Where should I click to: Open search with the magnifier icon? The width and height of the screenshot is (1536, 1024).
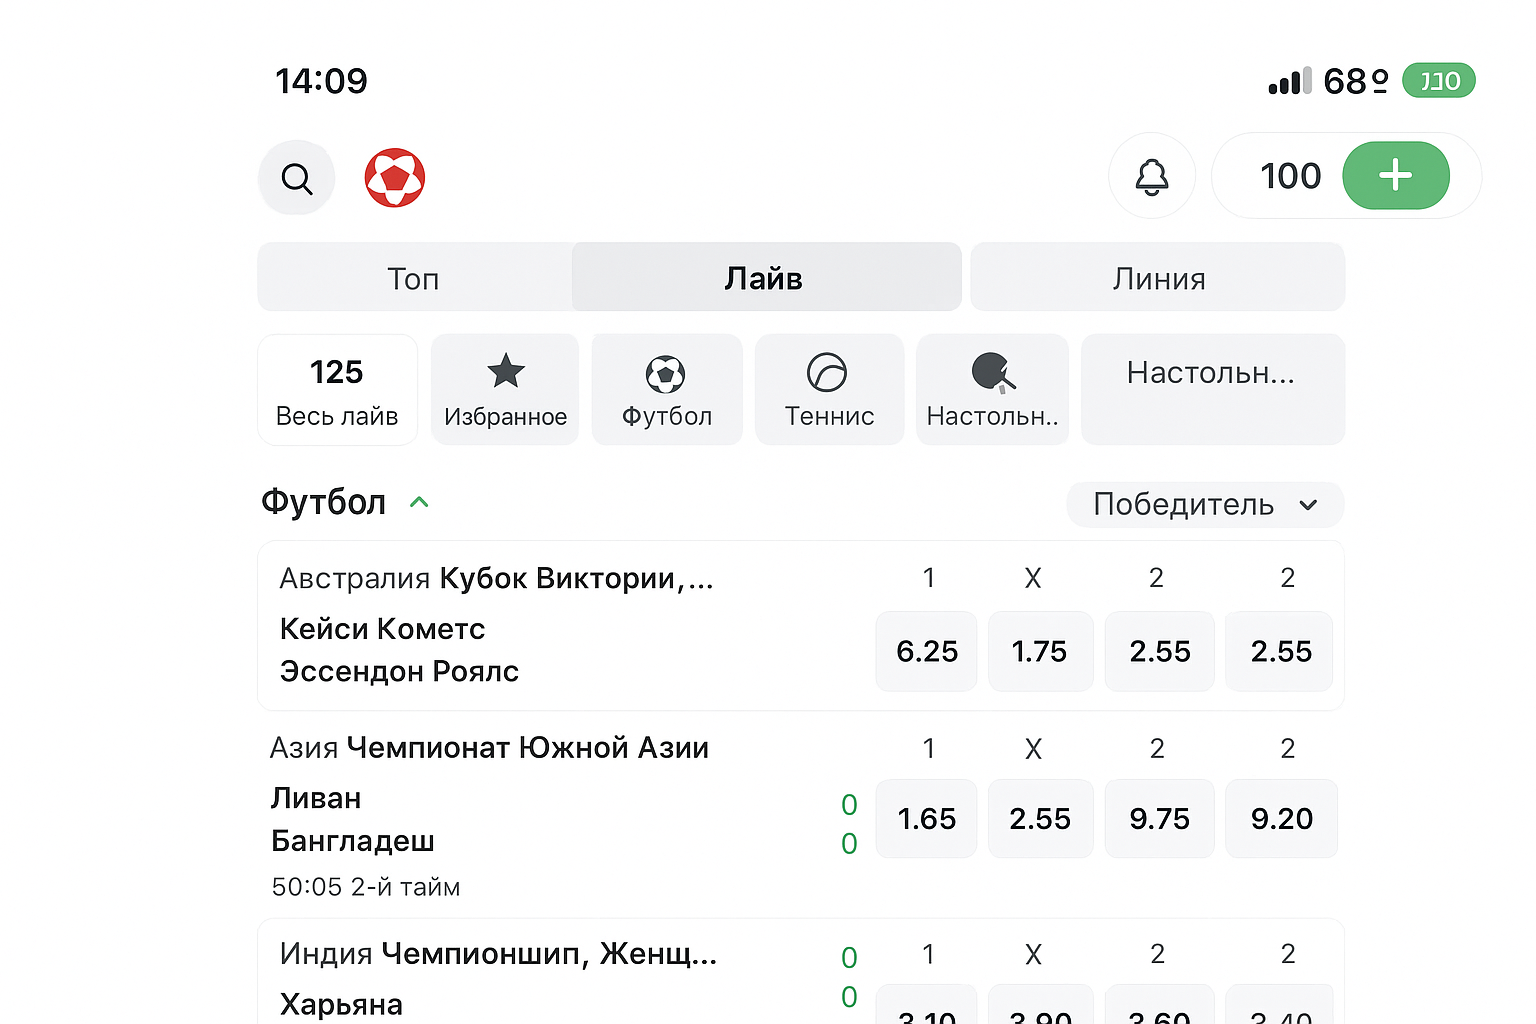pyautogui.click(x=296, y=178)
